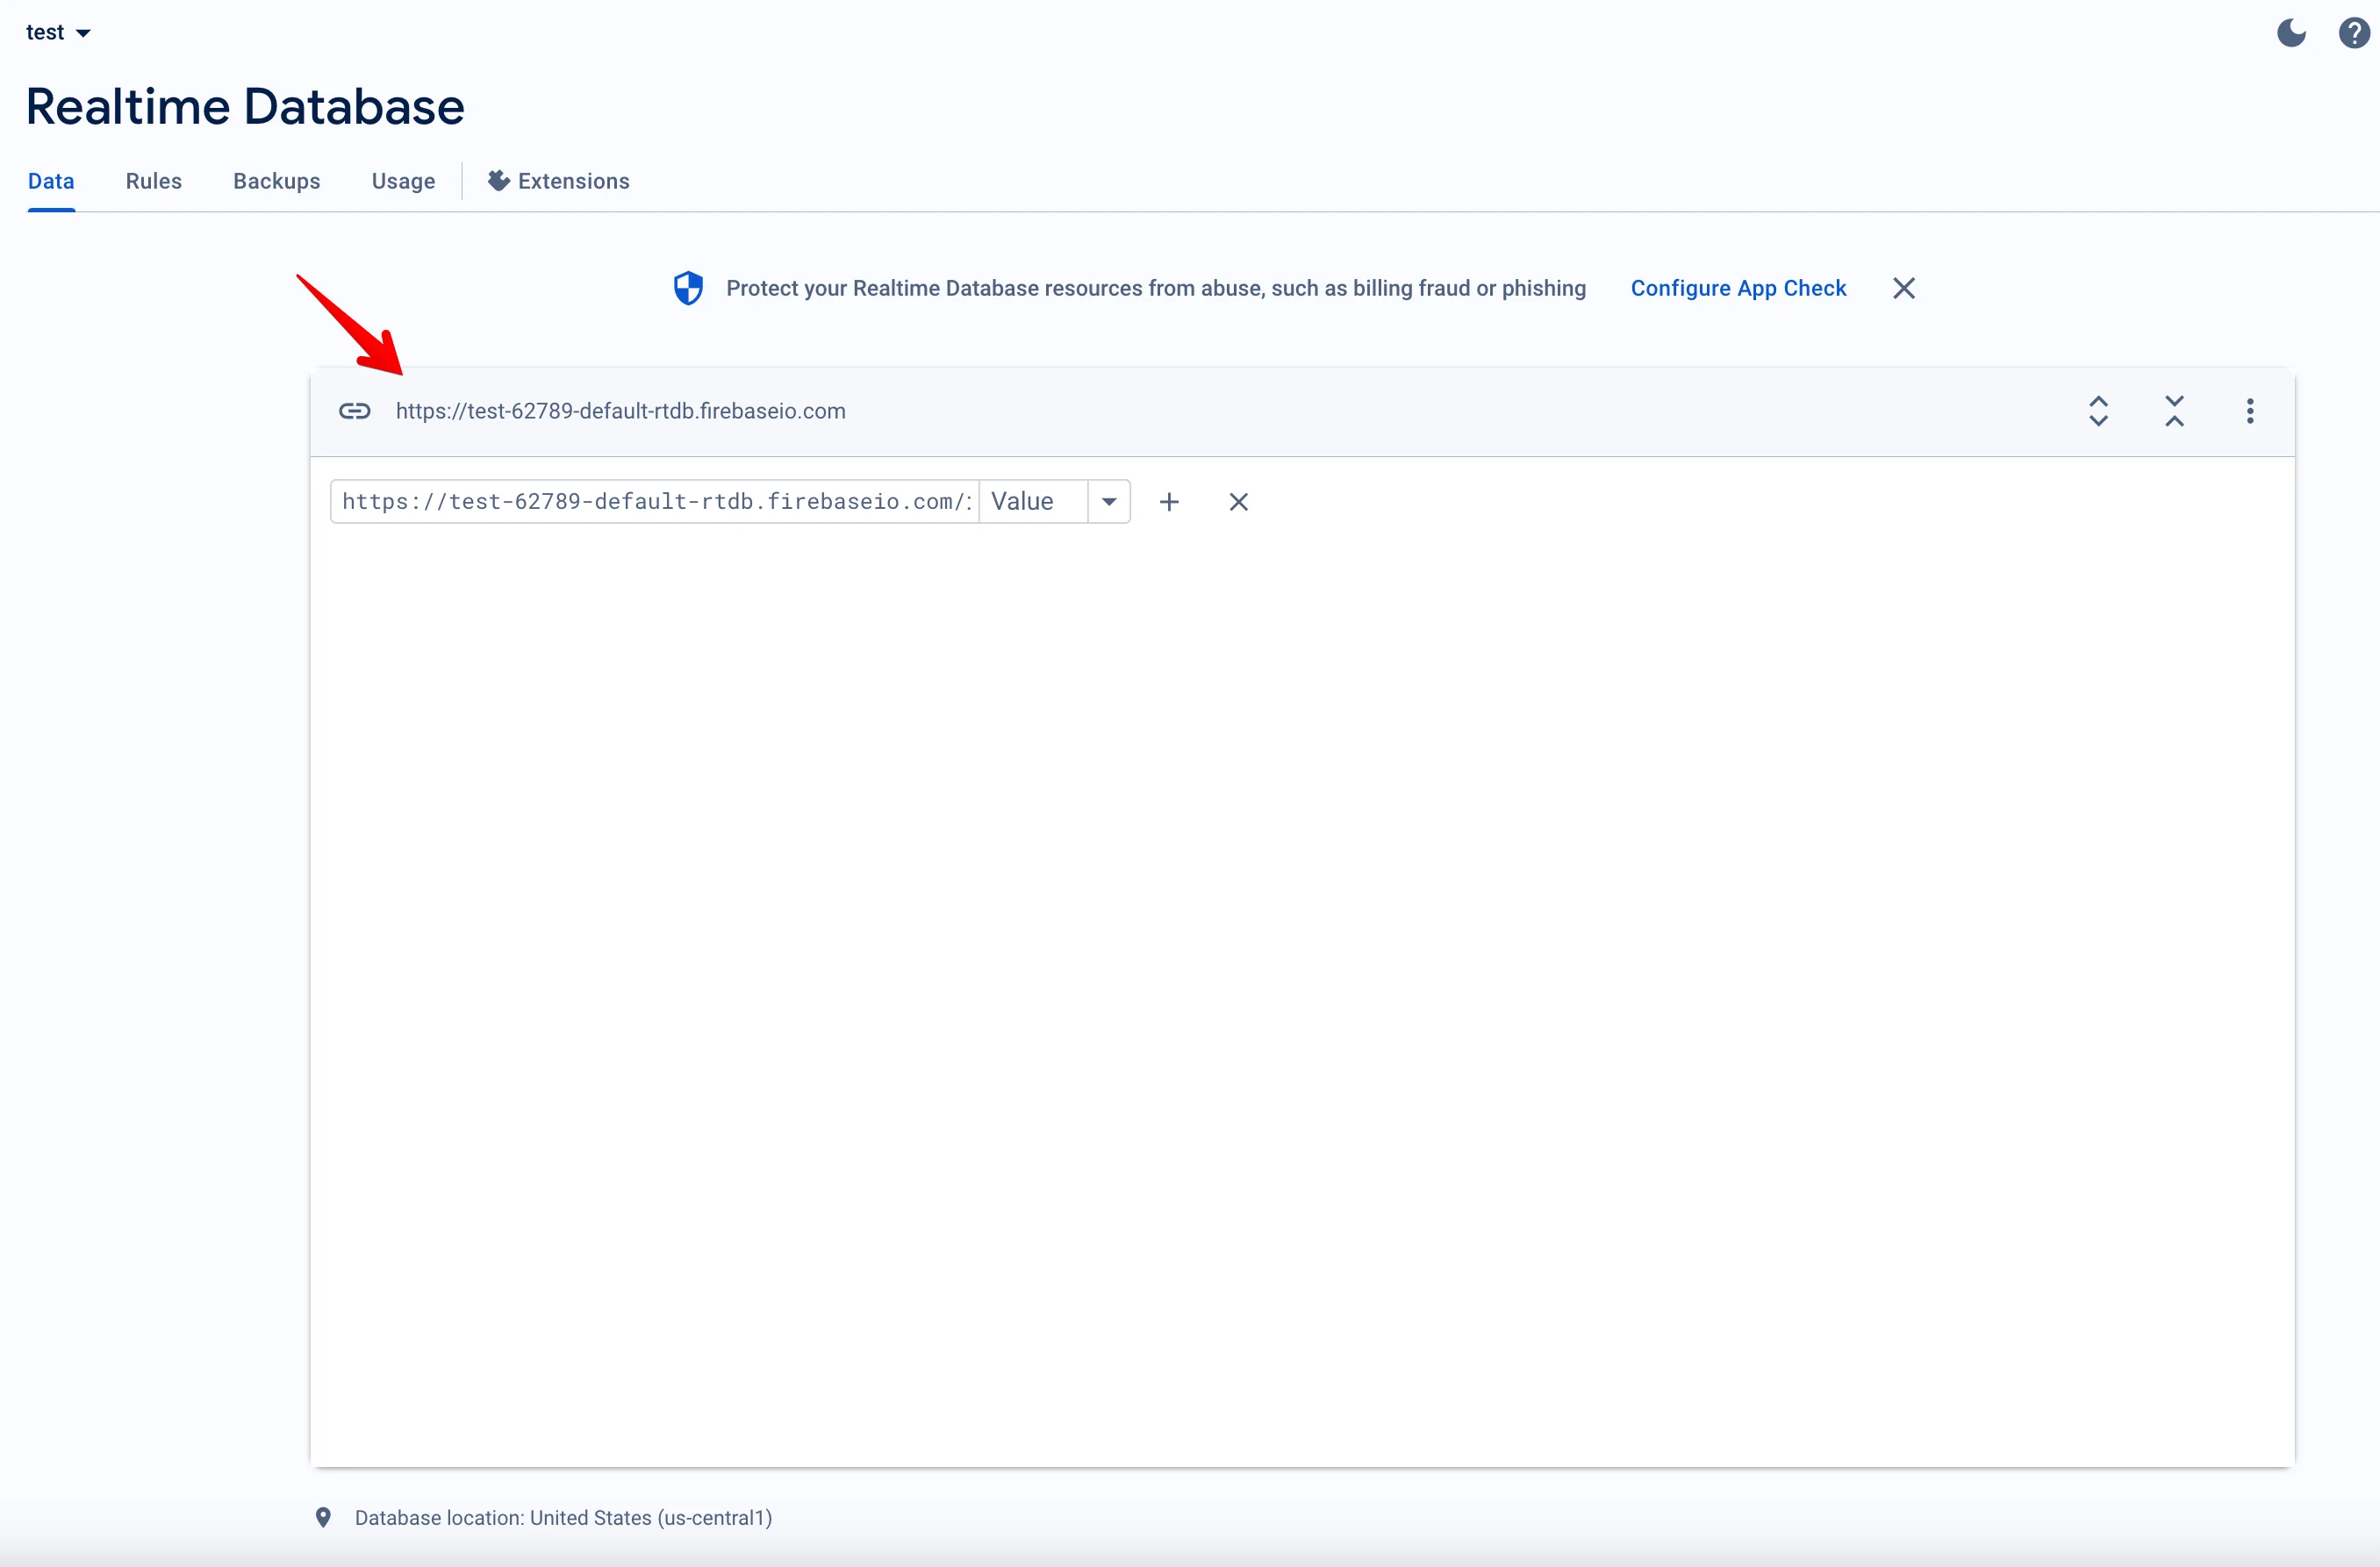2380x1567 pixels.
Task: Click the expand/collapse chevron icon
Action: pos(2100,409)
